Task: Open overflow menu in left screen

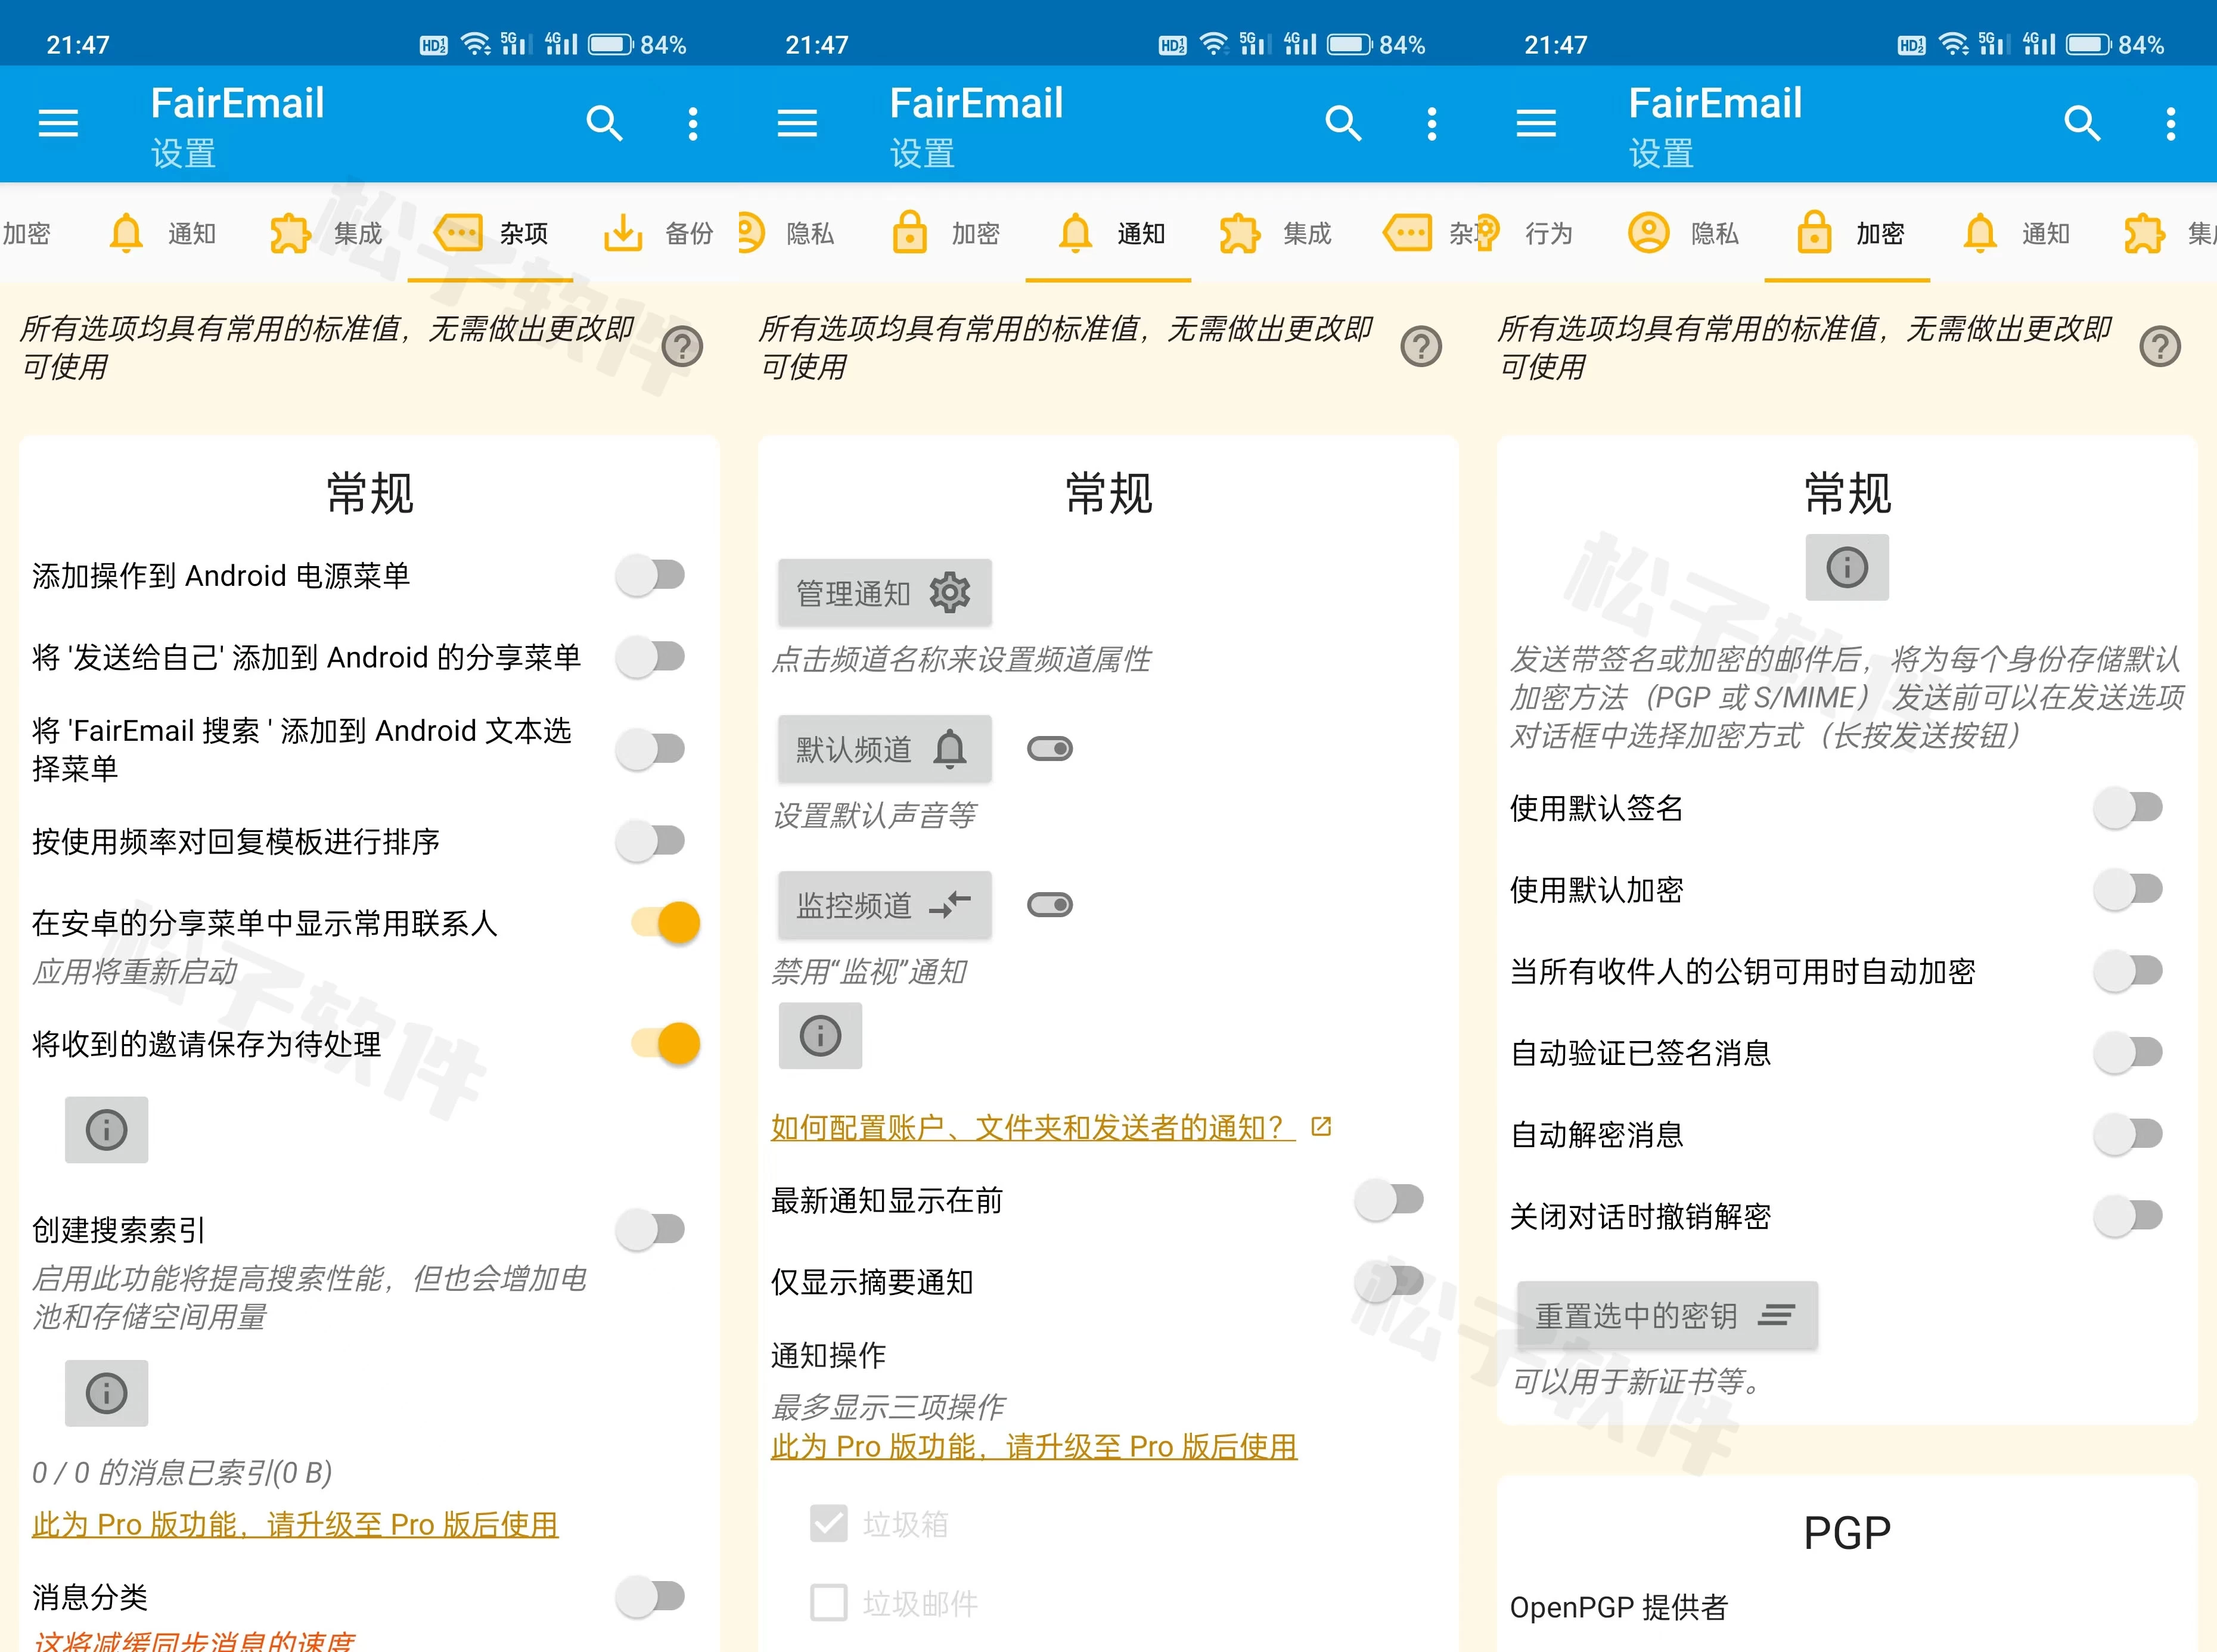Action: (693, 123)
